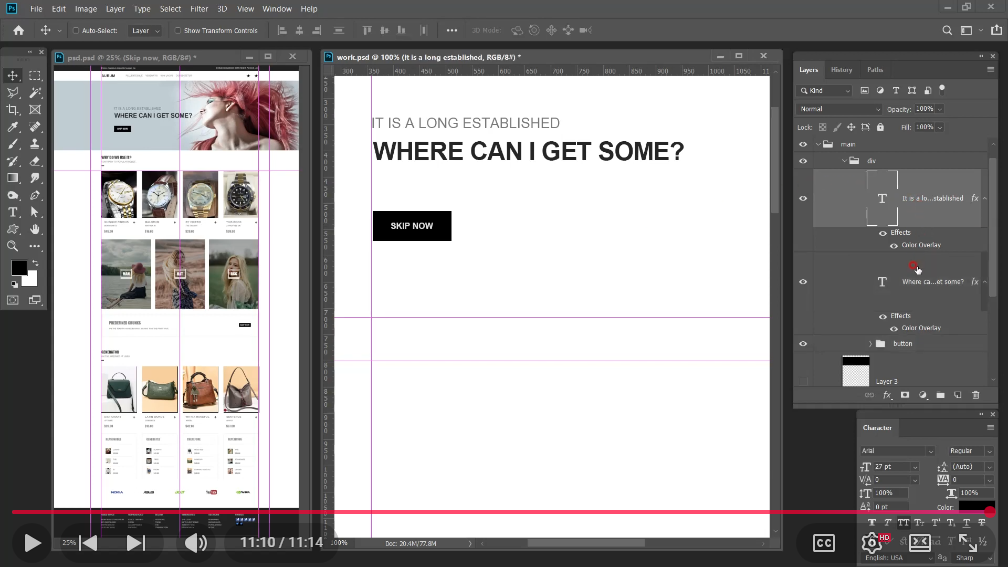Select the Clone Stamp tool
The height and width of the screenshot is (567, 1008).
coord(35,144)
